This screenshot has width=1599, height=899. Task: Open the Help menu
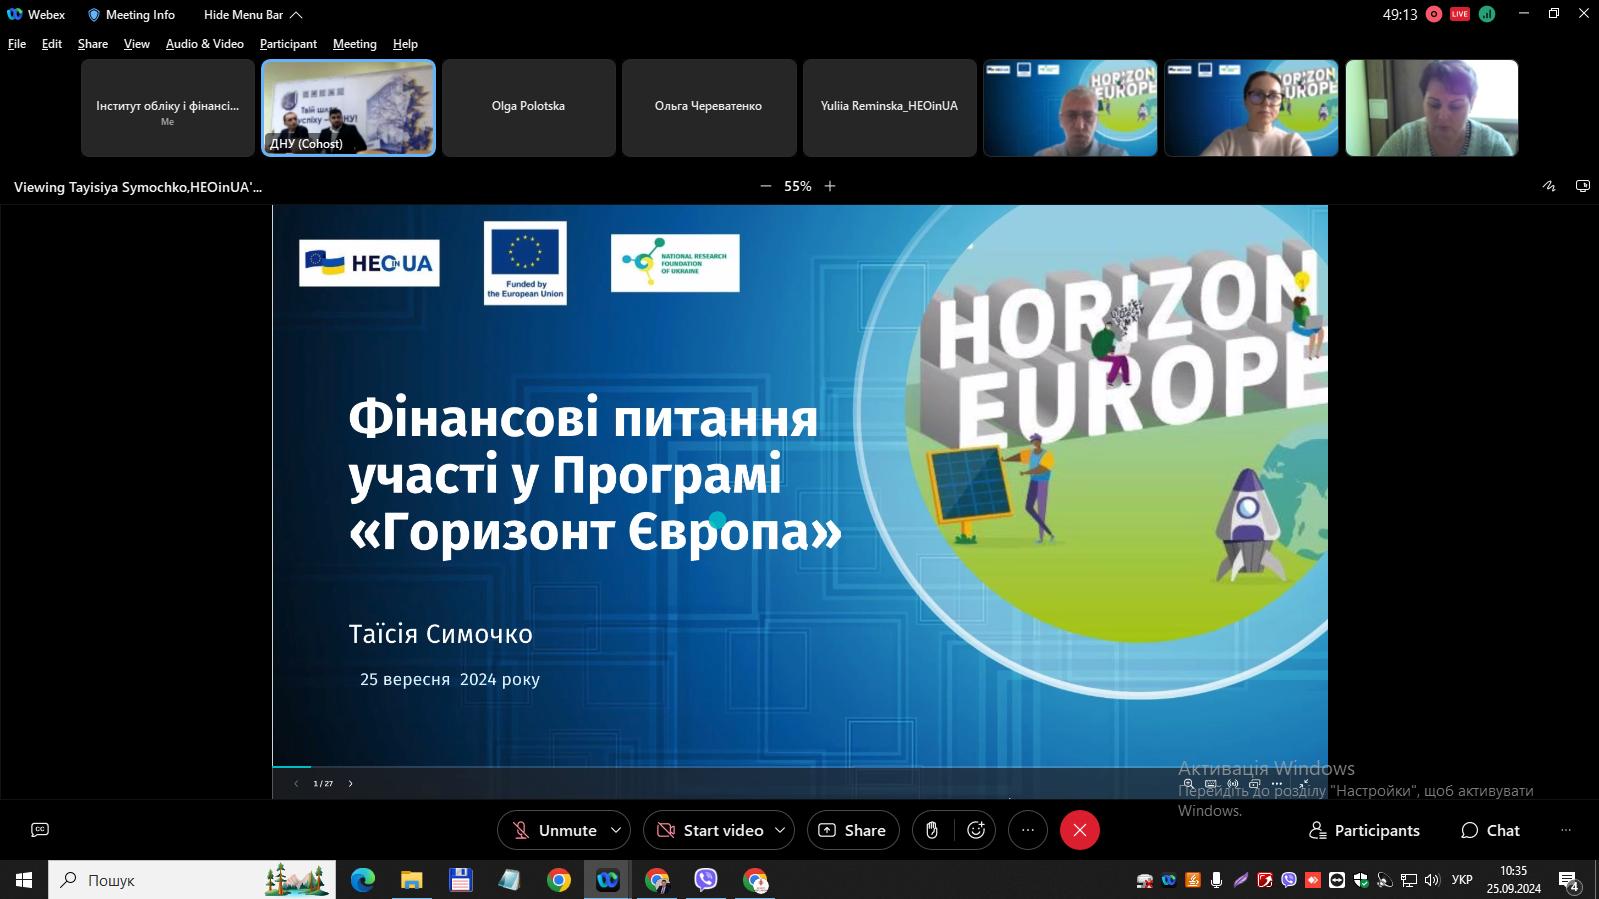point(405,44)
